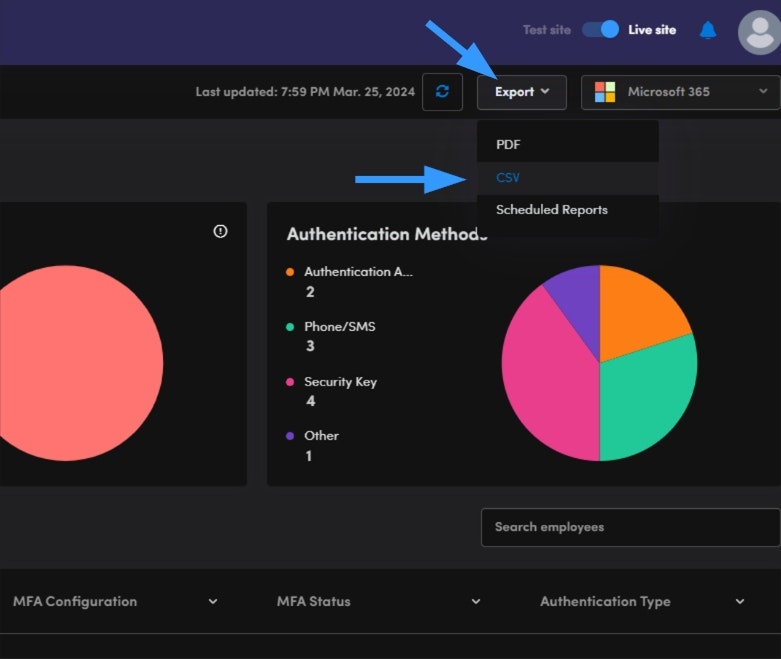The image size is (781, 659).
Task: Open Scheduled Reports menu entry
Action: pos(551,210)
